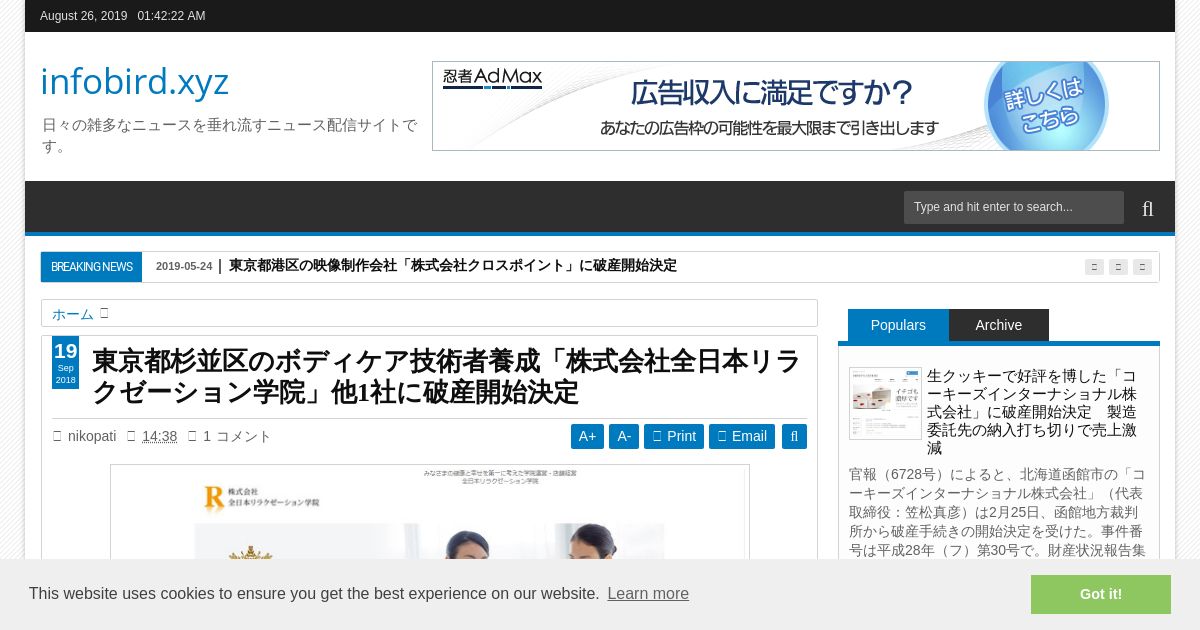Viewport: 1200px width, 630px height.
Task: Click the site tagline text under infobird.xyz
Action: click(x=229, y=135)
